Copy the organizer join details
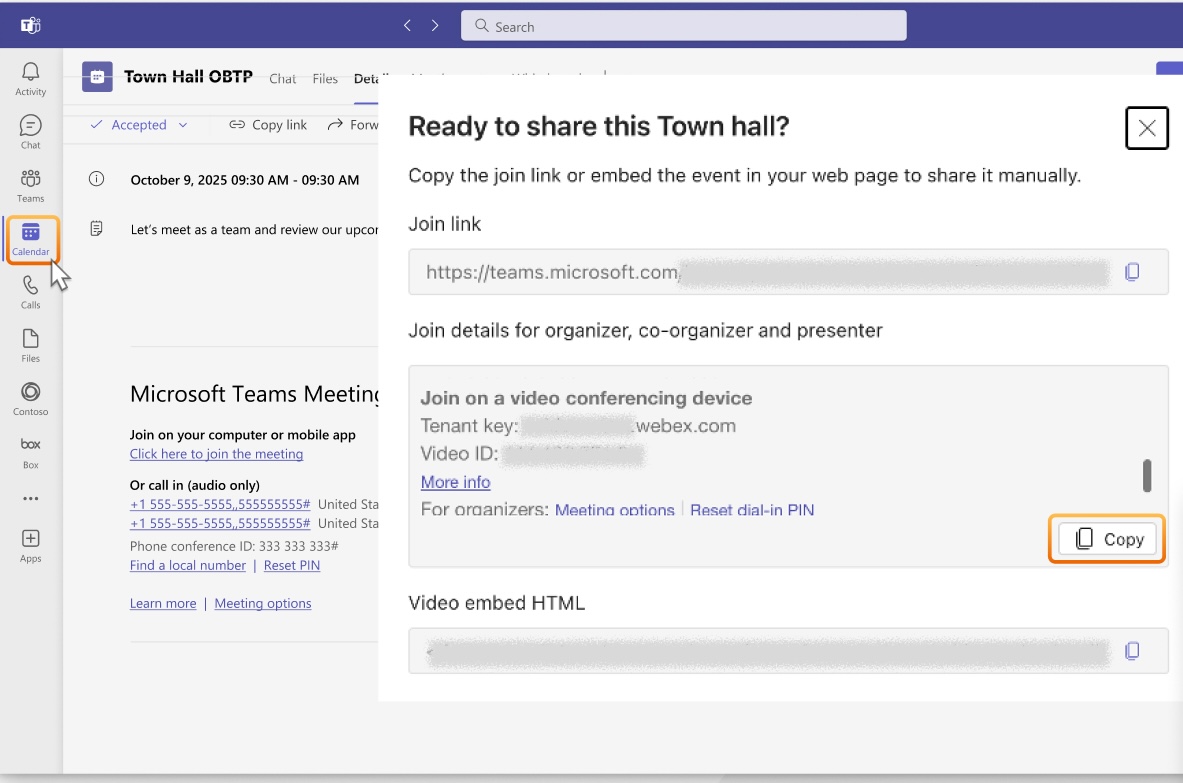Image resolution: width=1183 pixels, height=783 pixels. point(1107,539)
